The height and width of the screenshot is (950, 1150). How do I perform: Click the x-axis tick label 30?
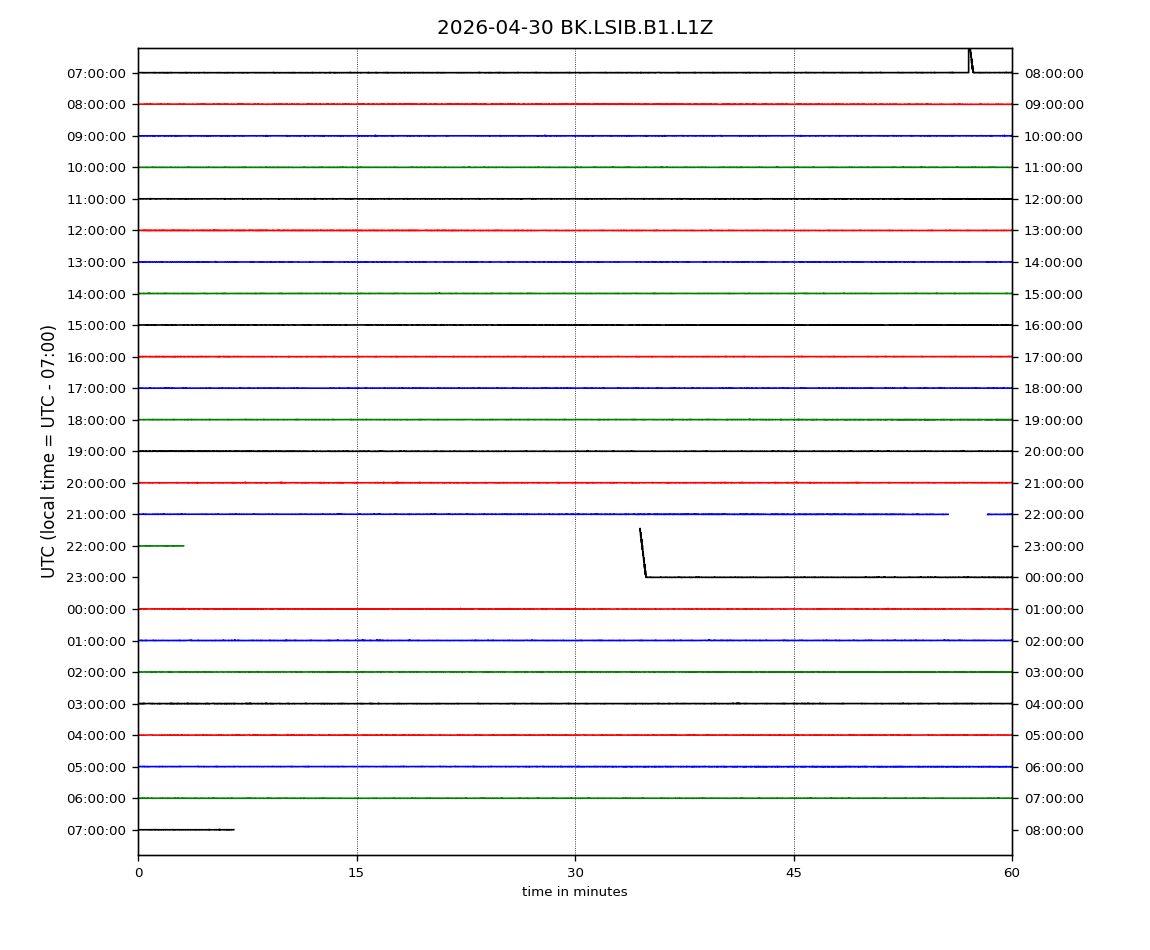(575, 873)
